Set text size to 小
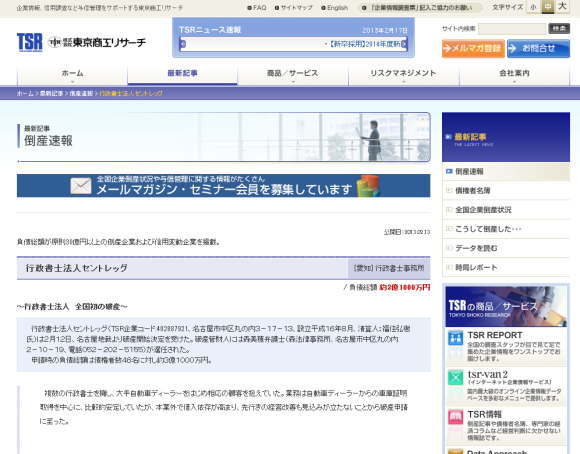 coord(533,7)
